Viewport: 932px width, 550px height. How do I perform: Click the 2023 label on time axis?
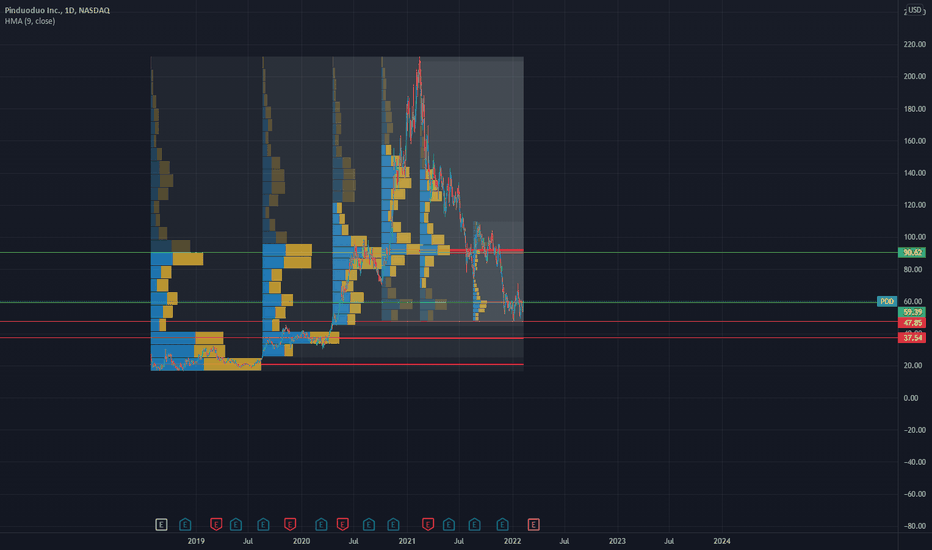tap(617, 541)
